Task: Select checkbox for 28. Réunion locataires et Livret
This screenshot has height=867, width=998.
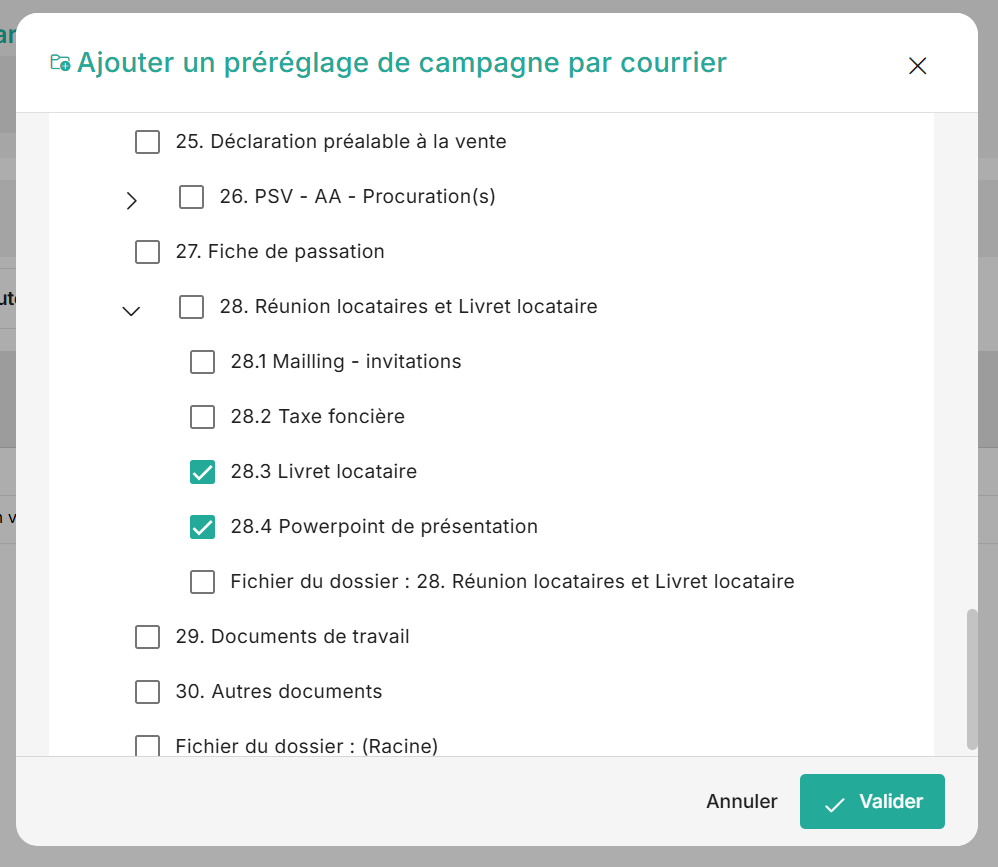Action: coord(191,307)
